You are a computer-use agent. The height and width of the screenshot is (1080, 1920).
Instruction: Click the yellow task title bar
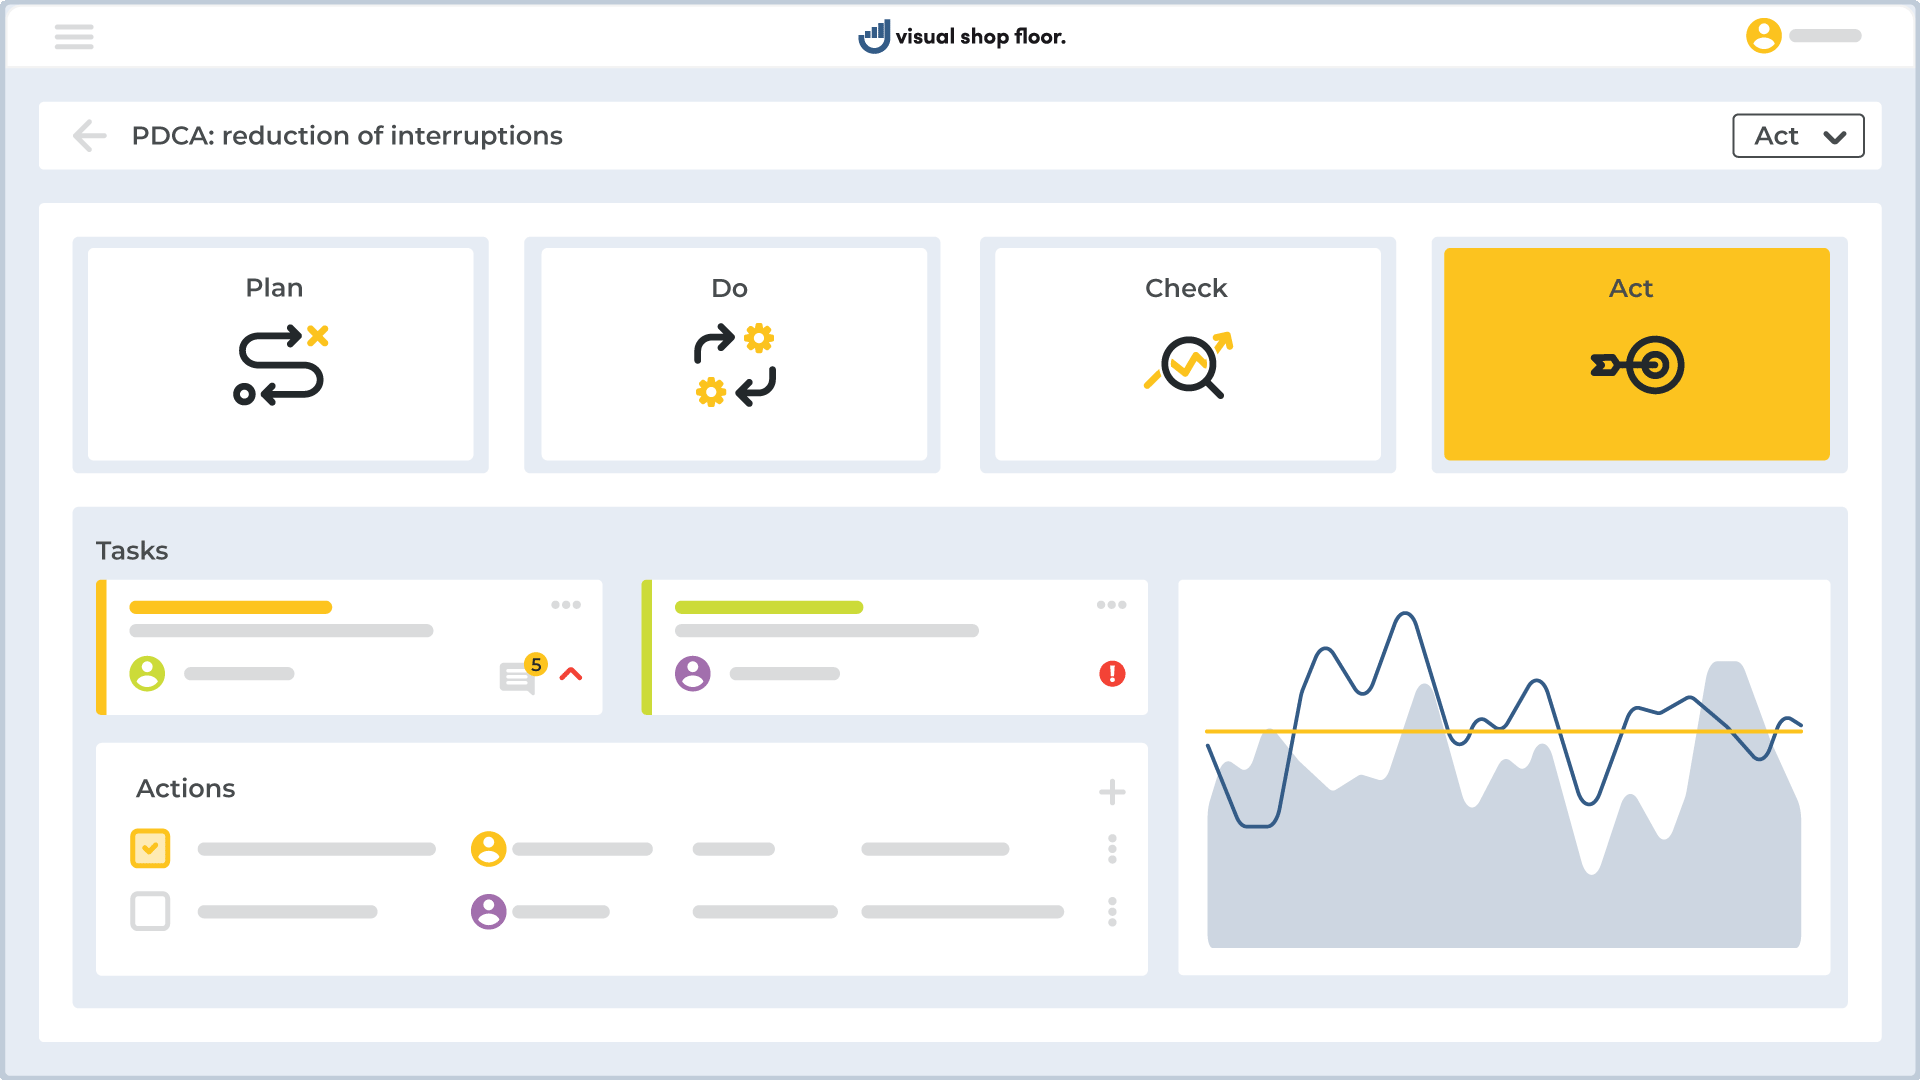pos(231,607)
